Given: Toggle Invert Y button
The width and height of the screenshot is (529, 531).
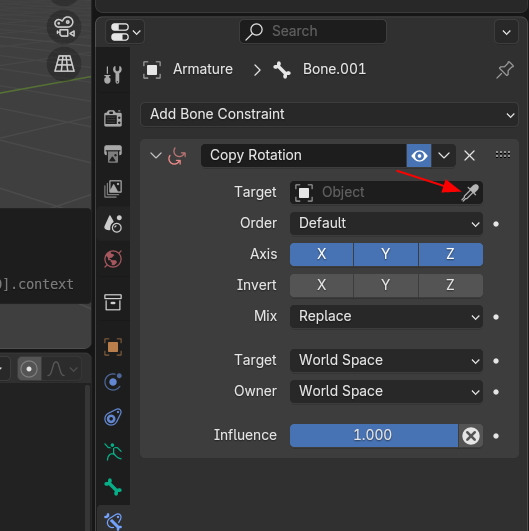Looking at the screenshot, I should pyautogui.click(x=386, y=285).
